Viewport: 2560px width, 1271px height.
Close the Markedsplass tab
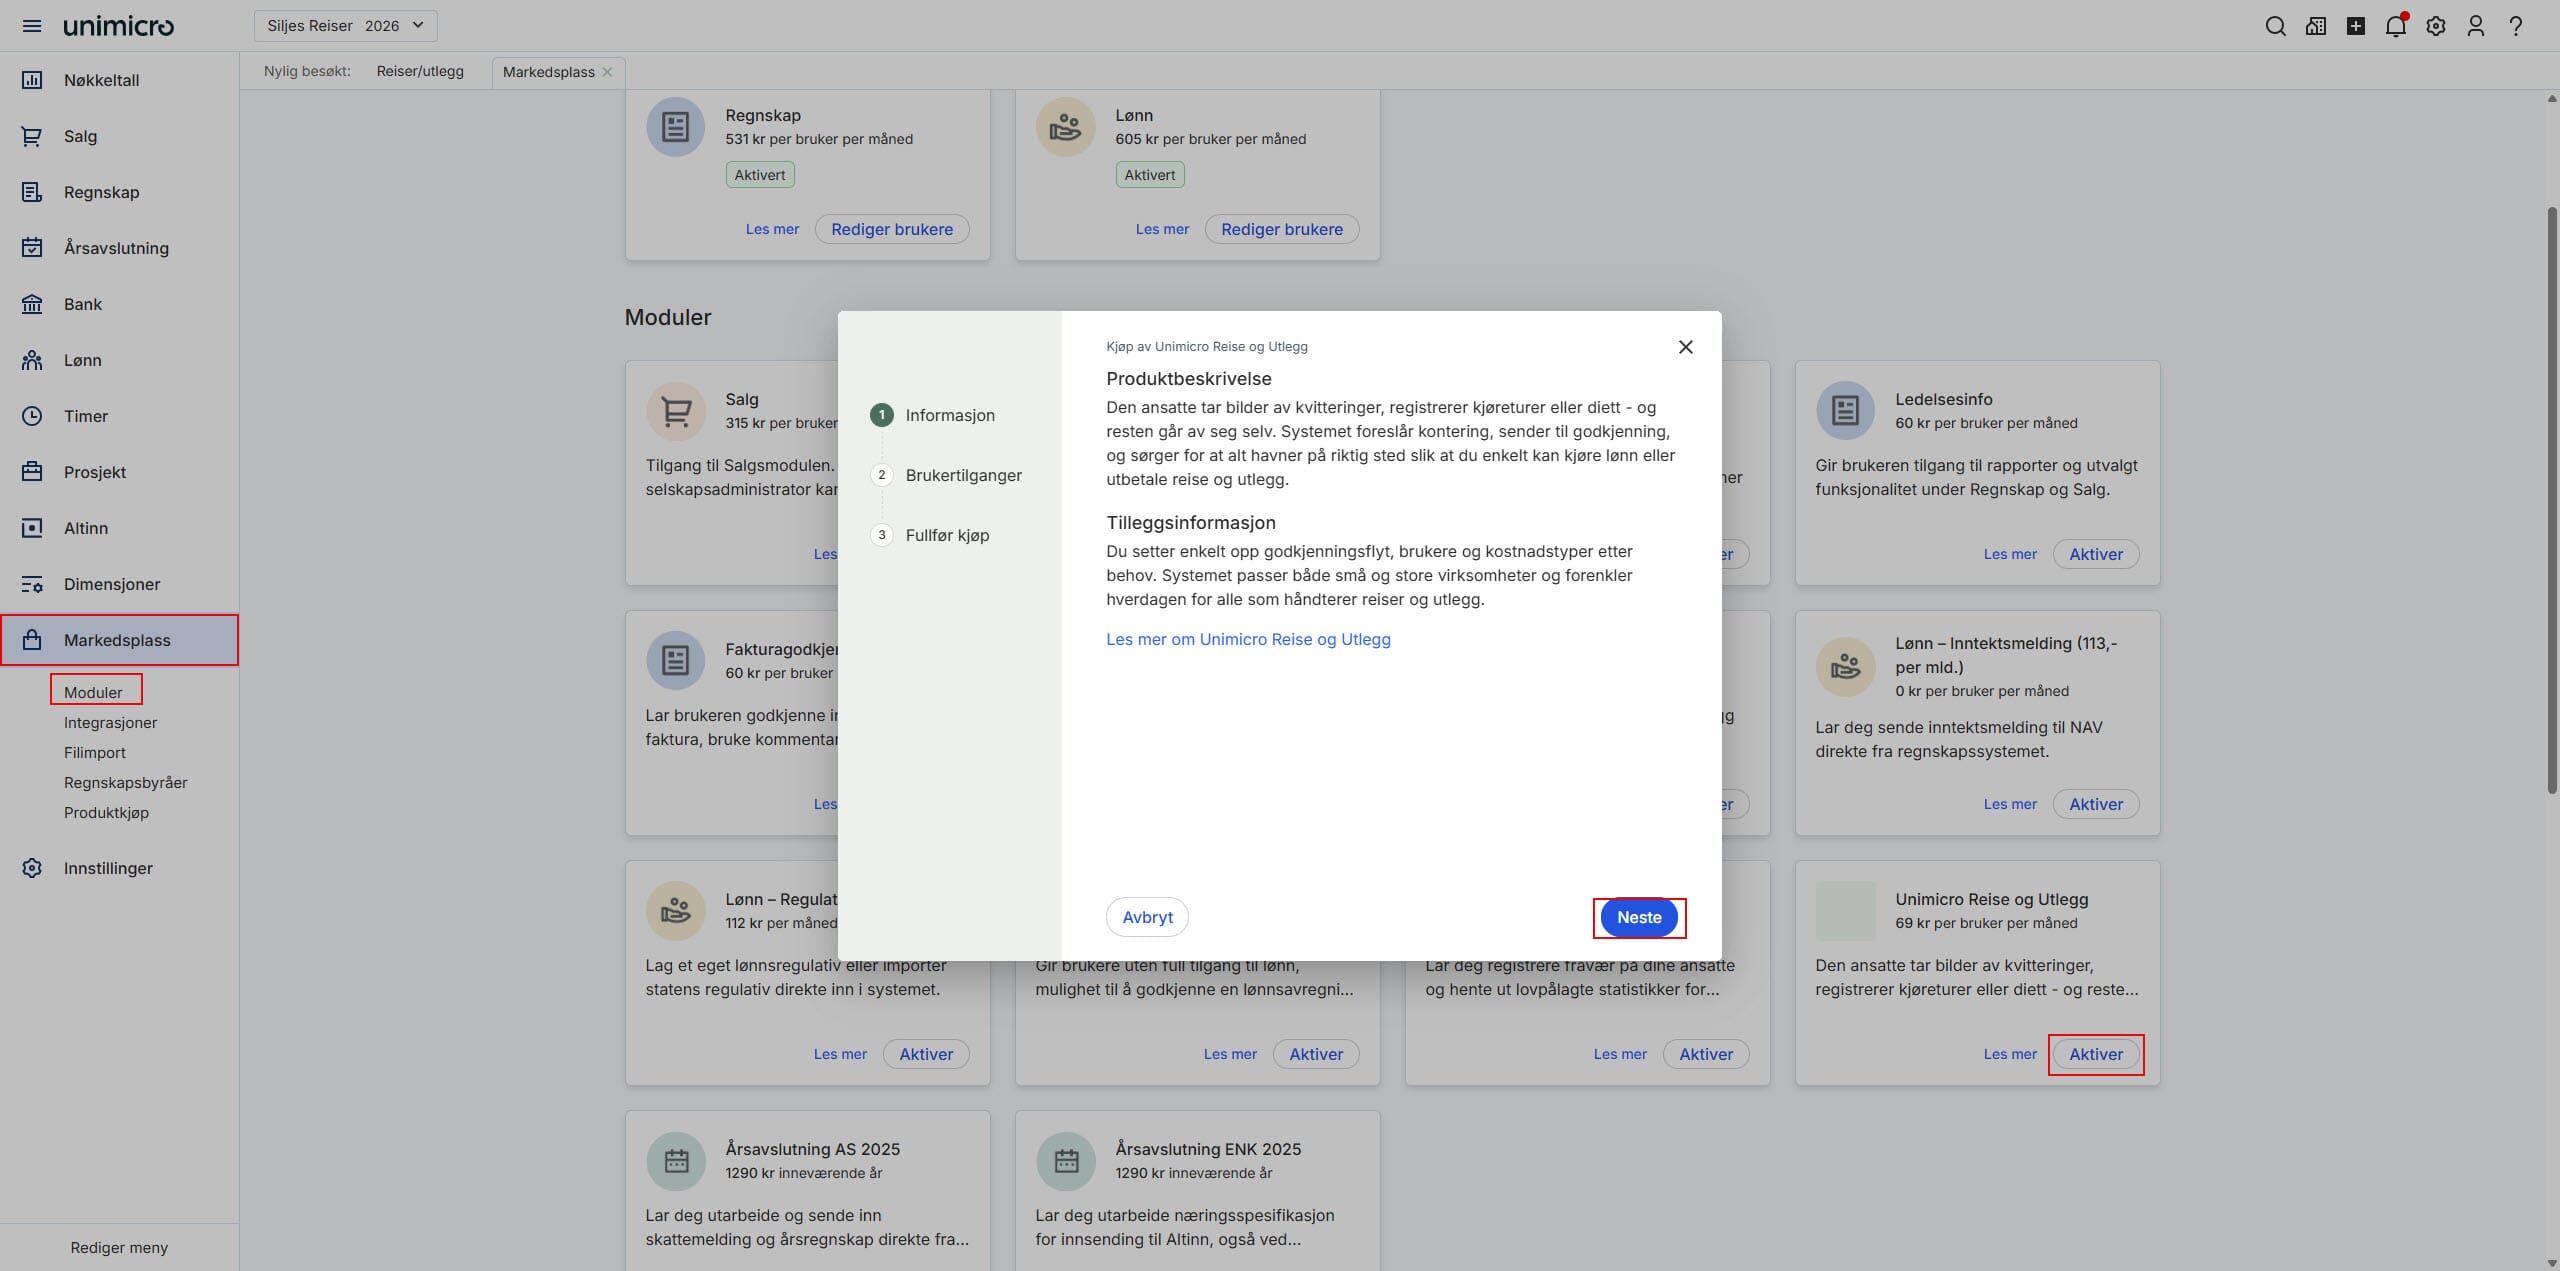click(607, 72)
